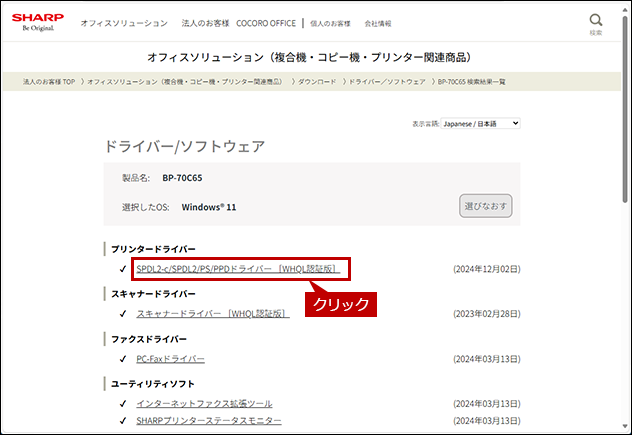The height and width of the screenshot is (435, 632).
Task: Click the オフィスソリューション（複合機・コピー機・プリンター関連商品） page banner heading
Action: (x=310, y=58)
